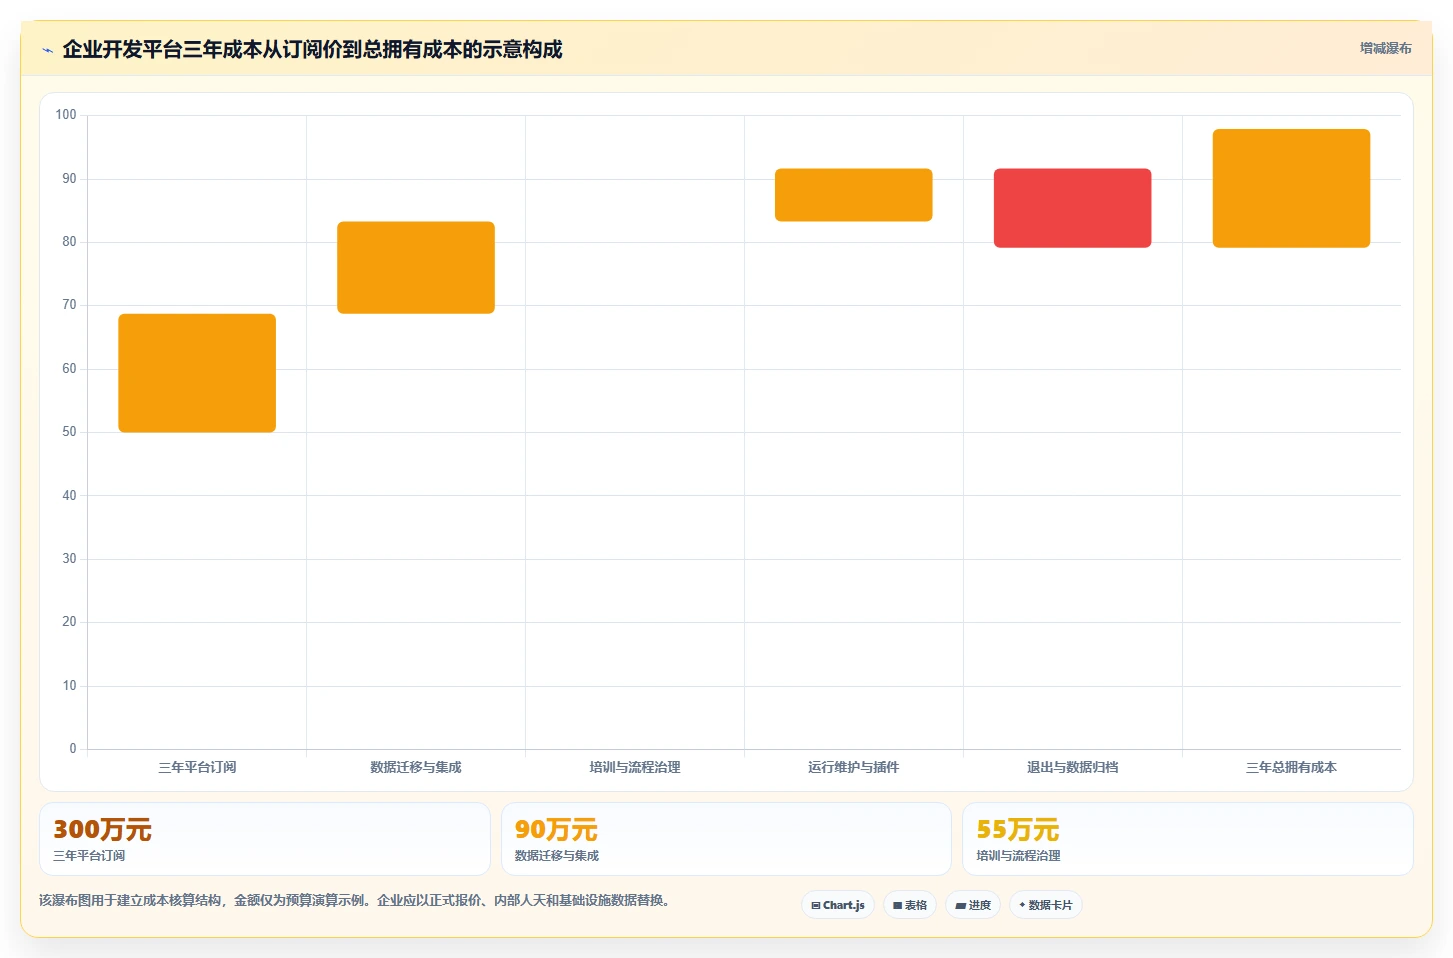1453x958 pixels.
Task: Click x-axis label 三年平台订阅
Action: (x=197, y=767)
